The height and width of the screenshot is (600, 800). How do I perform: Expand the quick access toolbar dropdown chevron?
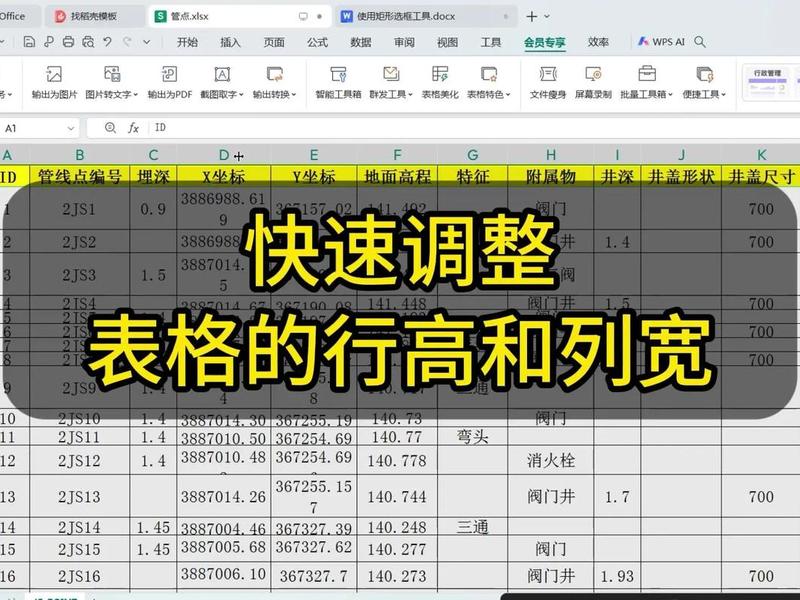tap(147, 42)
